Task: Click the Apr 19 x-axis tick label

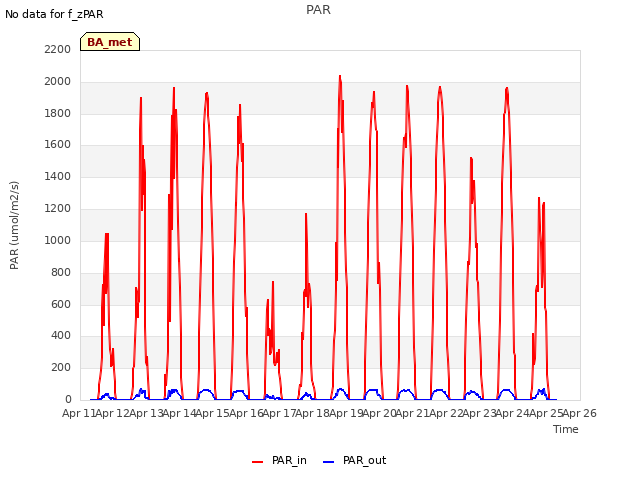Action: click(346, 413)
